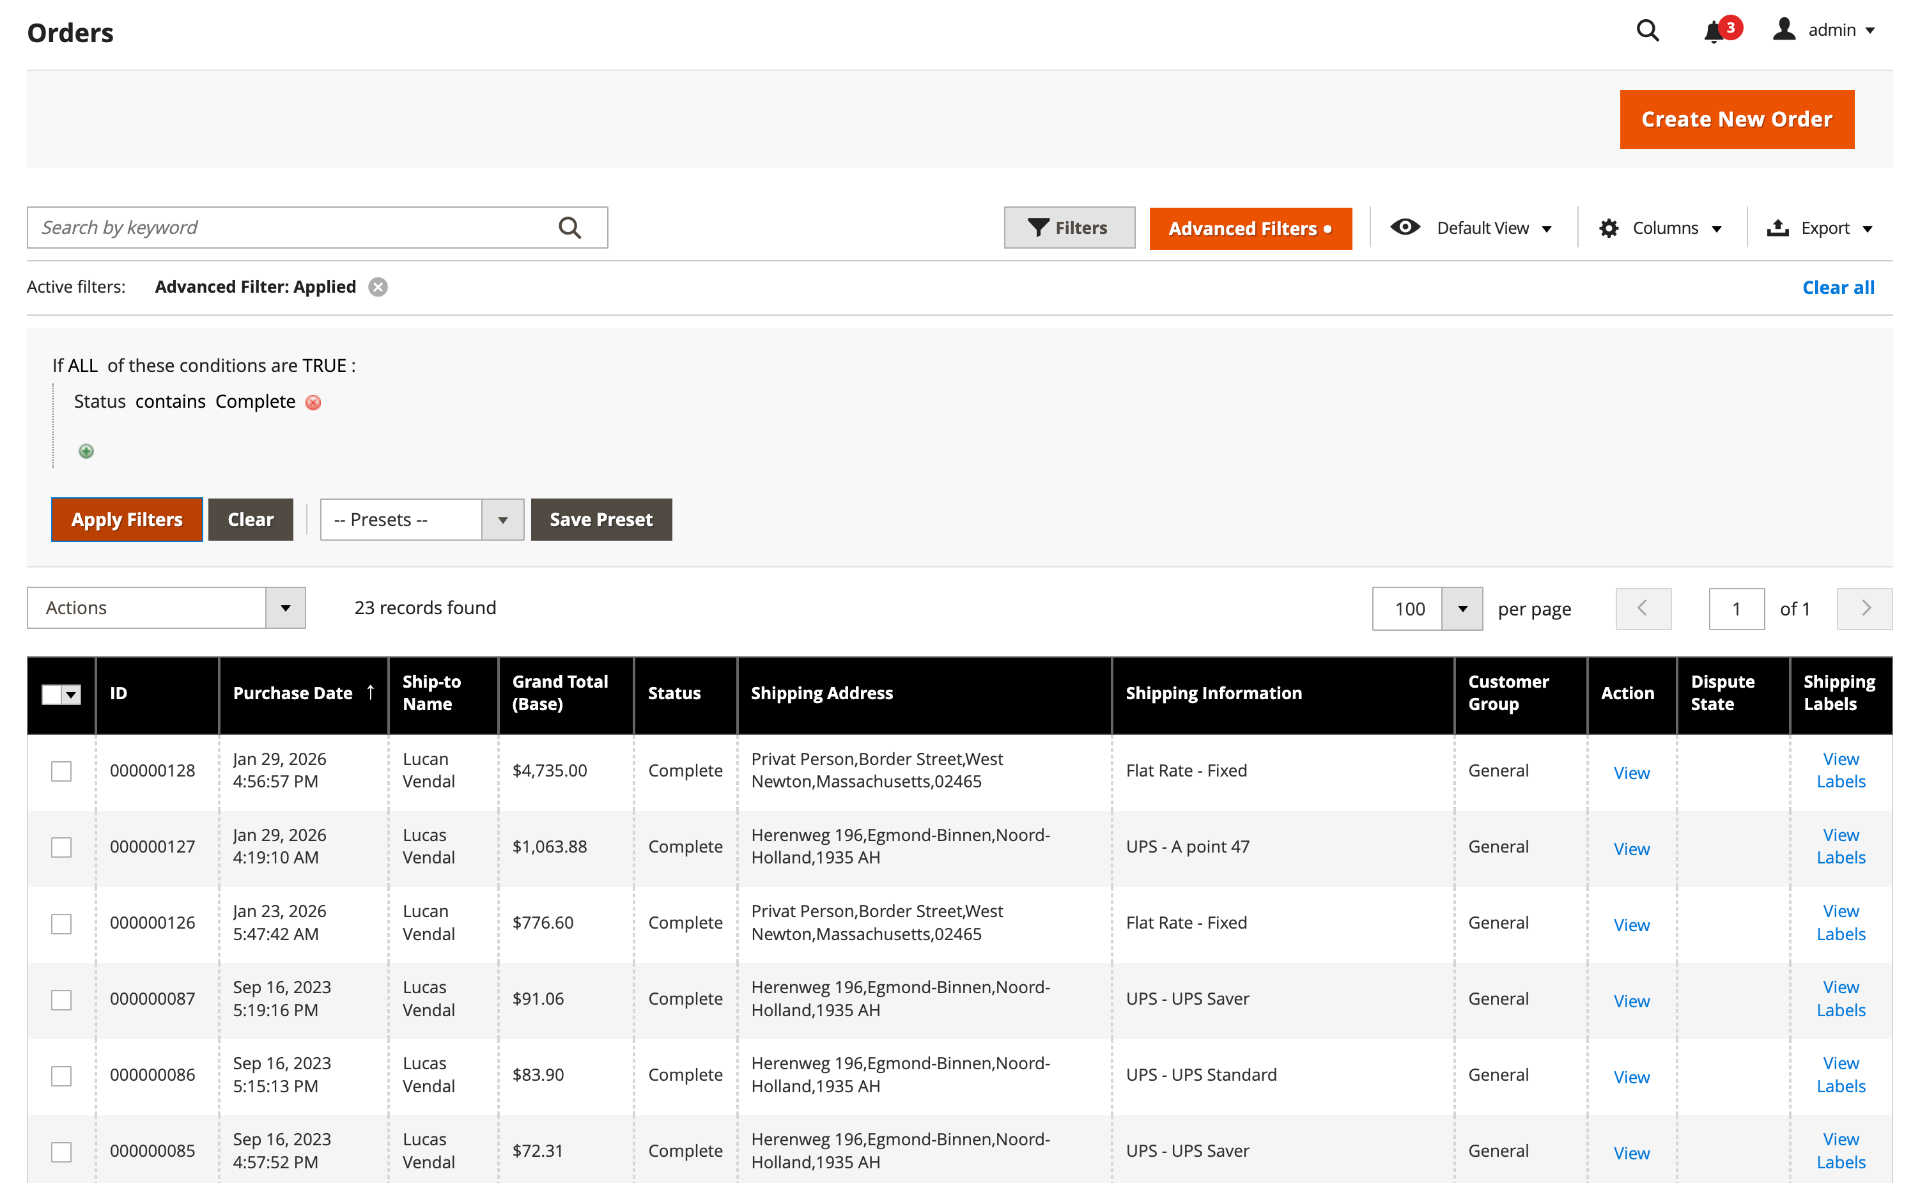Click the ALL aggregator in condition
This screenshot has height=1183, width=1920.
[83, 366]
